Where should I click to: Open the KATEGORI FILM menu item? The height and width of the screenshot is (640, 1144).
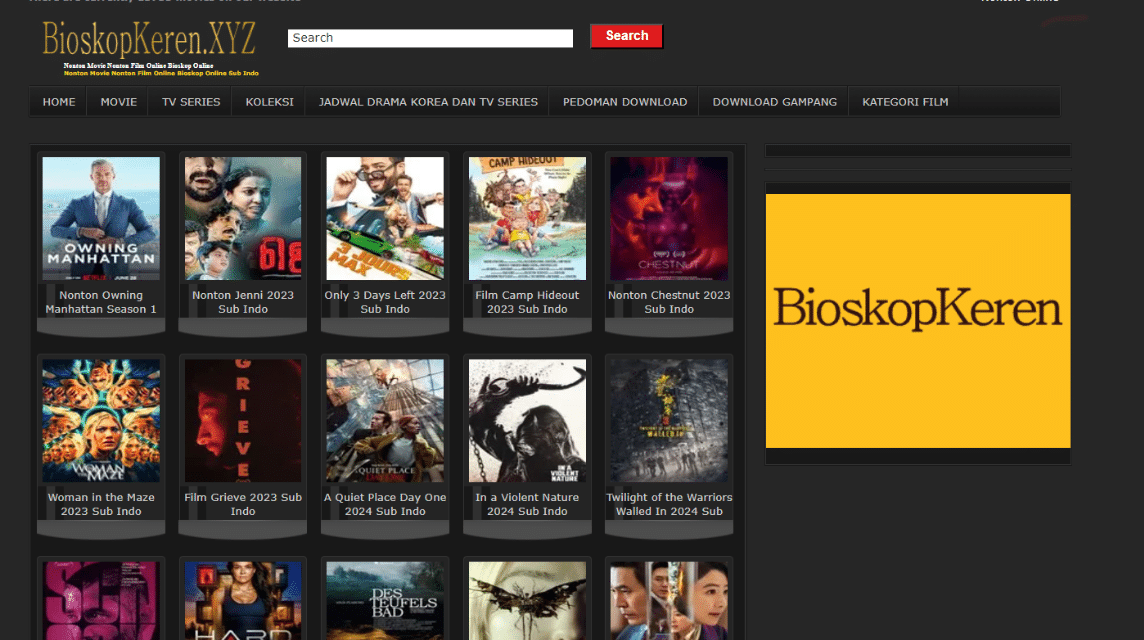(x=905, y=102)
